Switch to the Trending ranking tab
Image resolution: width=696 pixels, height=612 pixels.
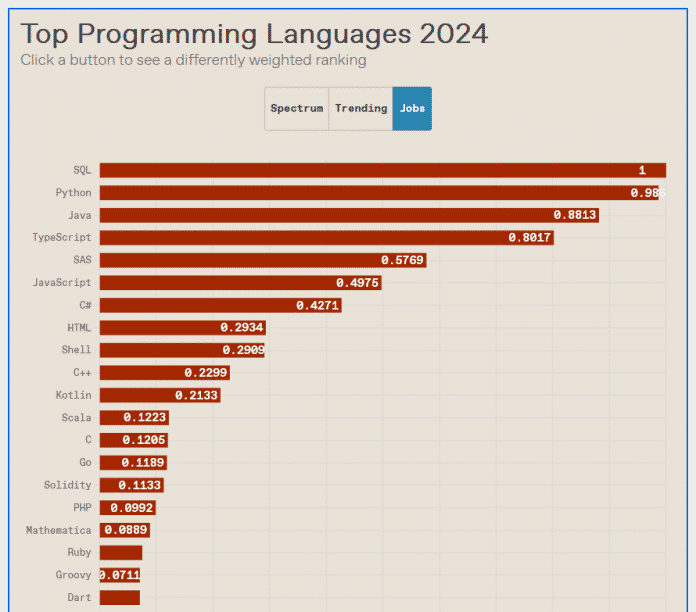360,108
